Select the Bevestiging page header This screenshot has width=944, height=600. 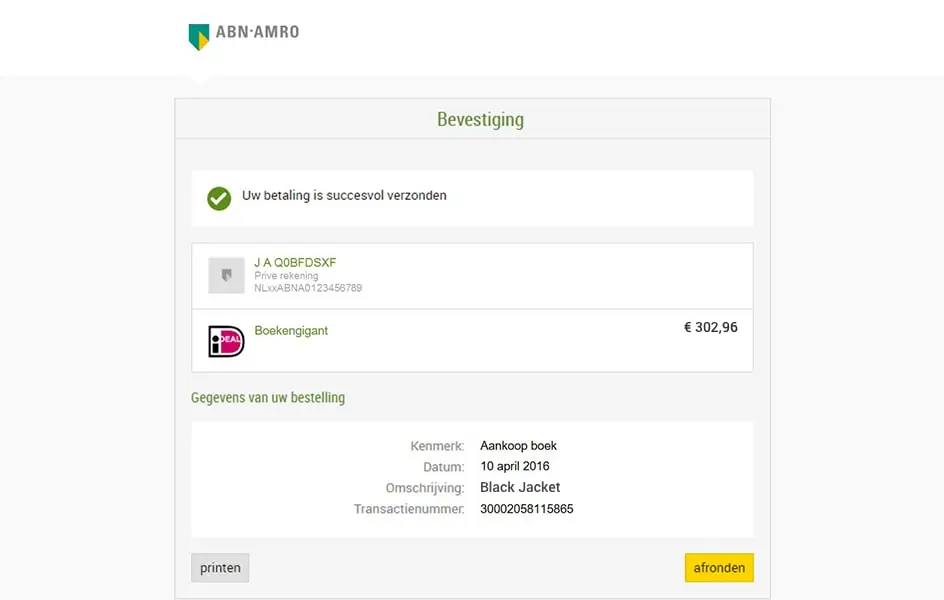[x=480, y=119]
